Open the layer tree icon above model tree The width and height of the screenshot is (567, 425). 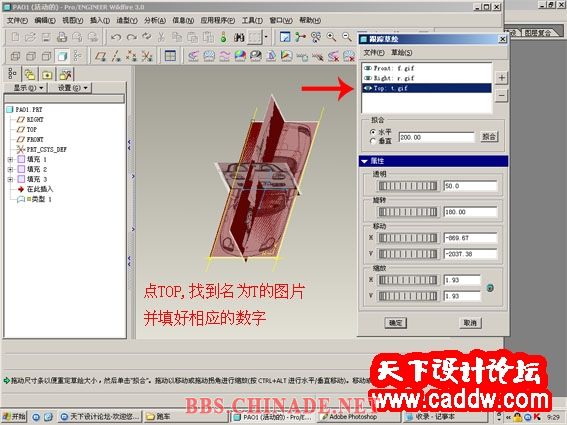pyautogui.click(x=30, y=75)
